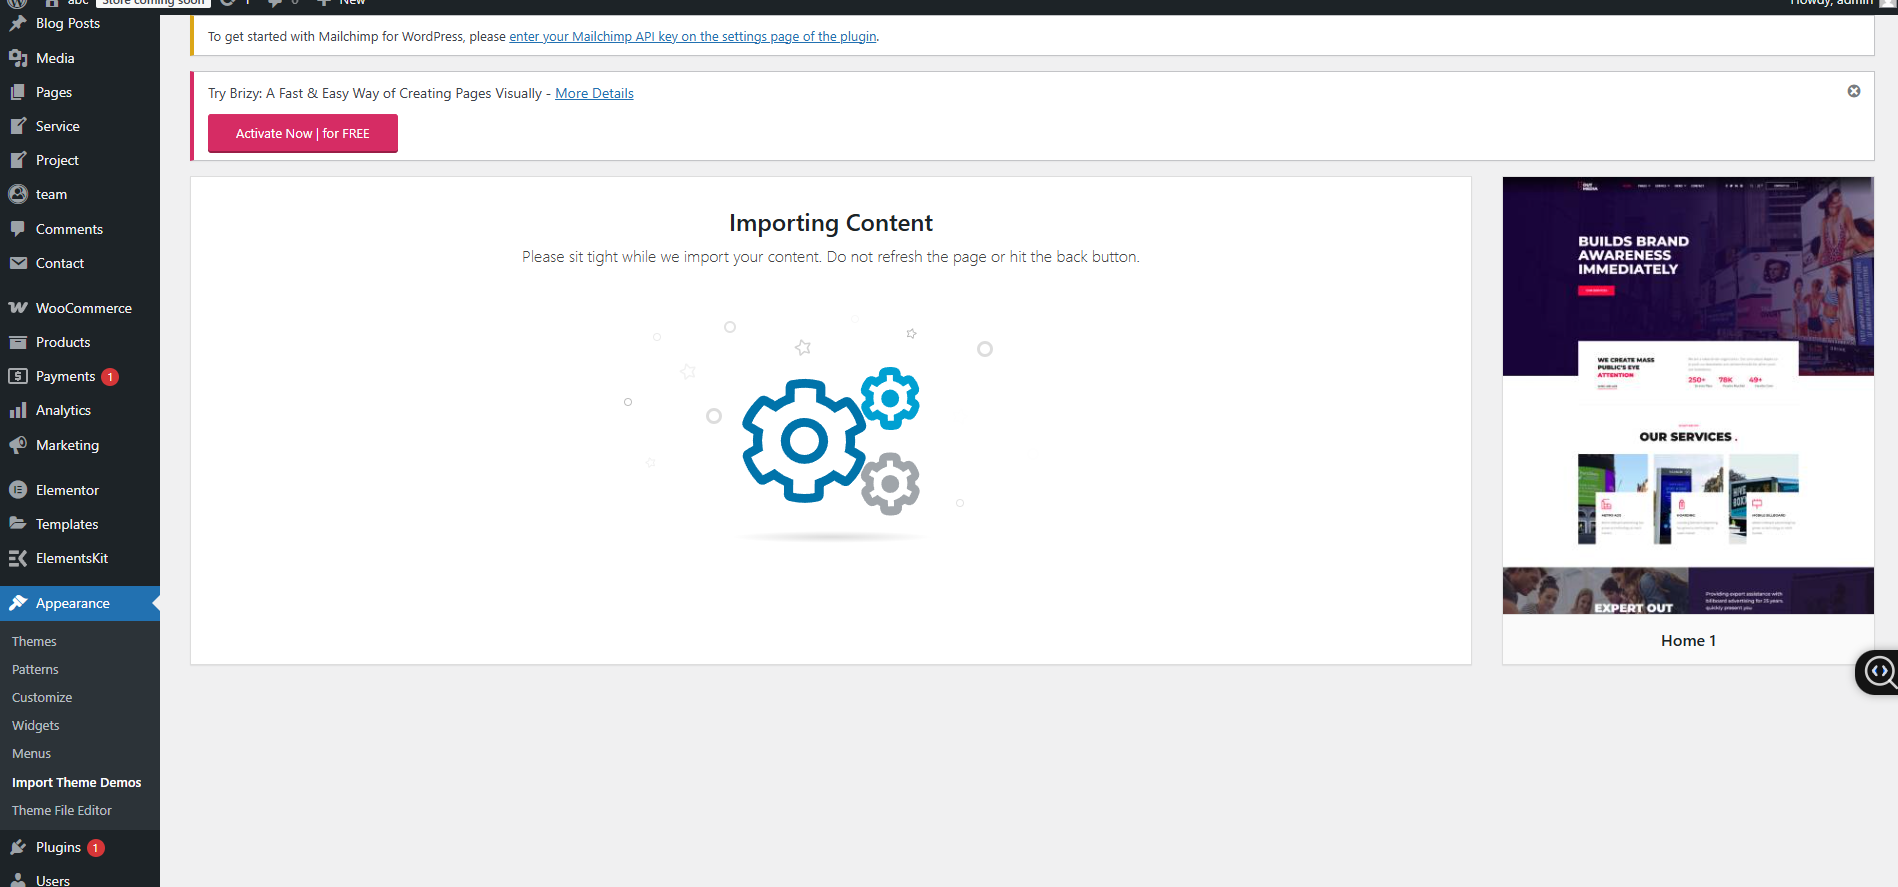This screenshot has width=1898, height=887.
Task: Open Elementor via its sidebar icon
Action: [x=18, y=490]
